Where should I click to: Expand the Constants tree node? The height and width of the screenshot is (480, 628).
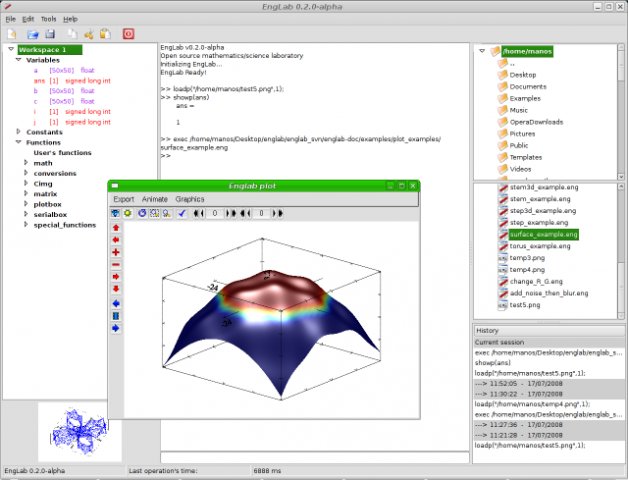coord(18,132)
